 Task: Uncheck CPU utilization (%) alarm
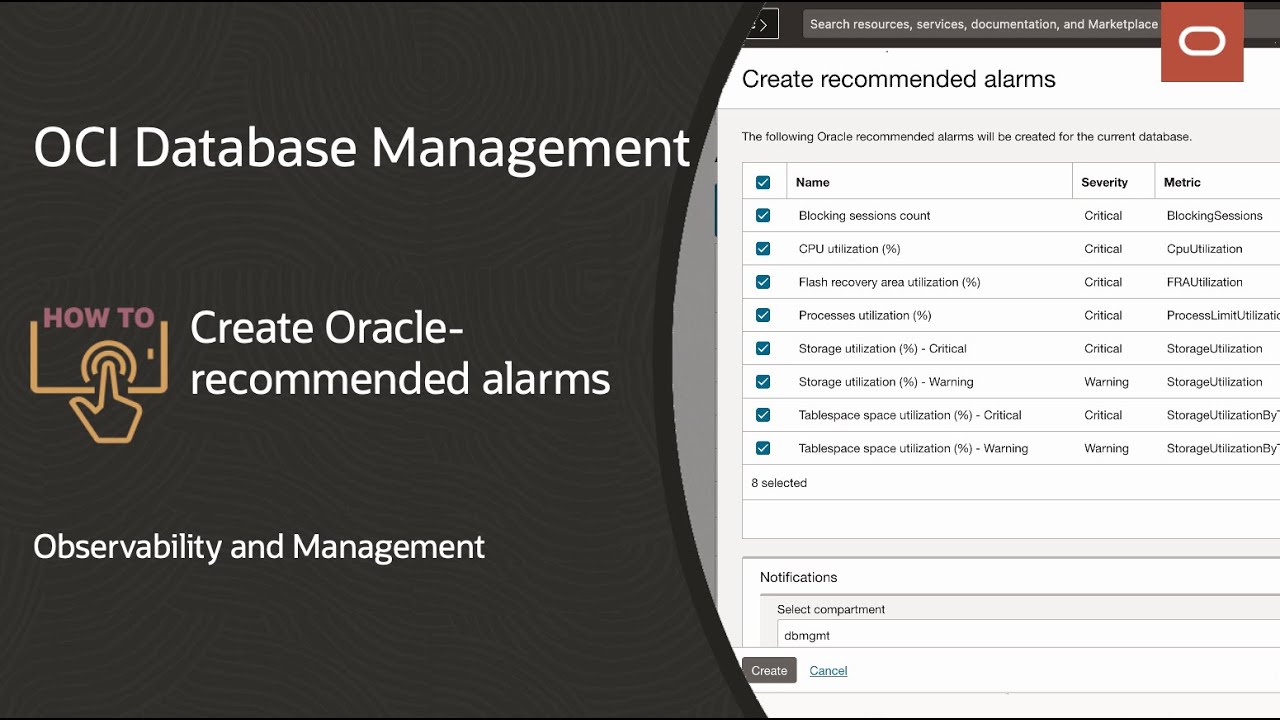pos(763,248)
